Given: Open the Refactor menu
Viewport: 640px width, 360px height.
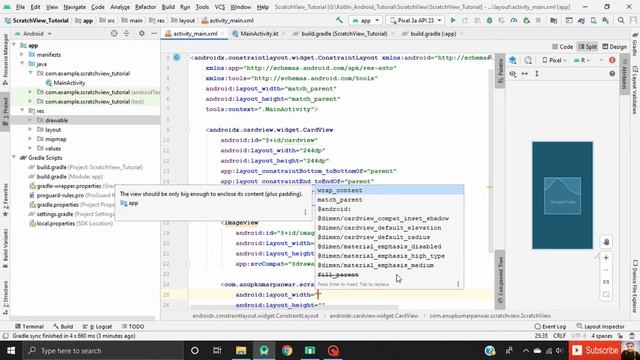Looking at the screenshot, I should pos(145,7).
